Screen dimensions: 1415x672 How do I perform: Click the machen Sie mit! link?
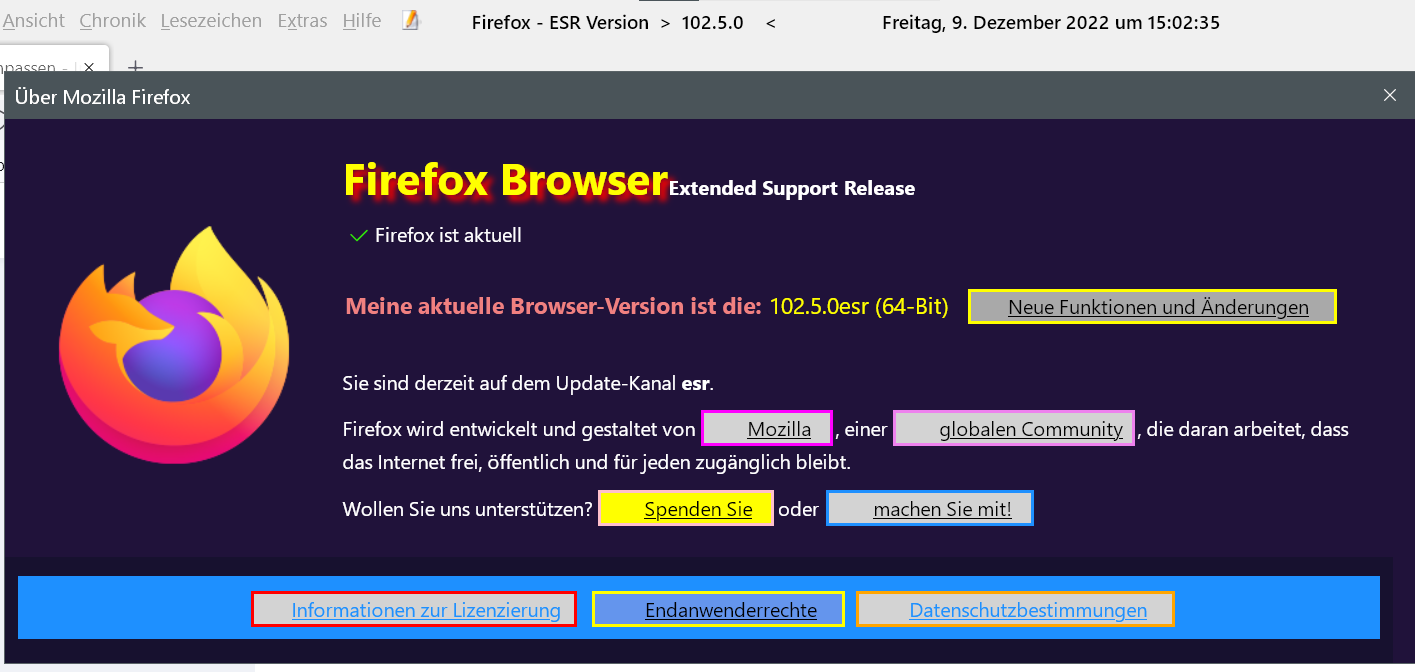tap(929, 509)
